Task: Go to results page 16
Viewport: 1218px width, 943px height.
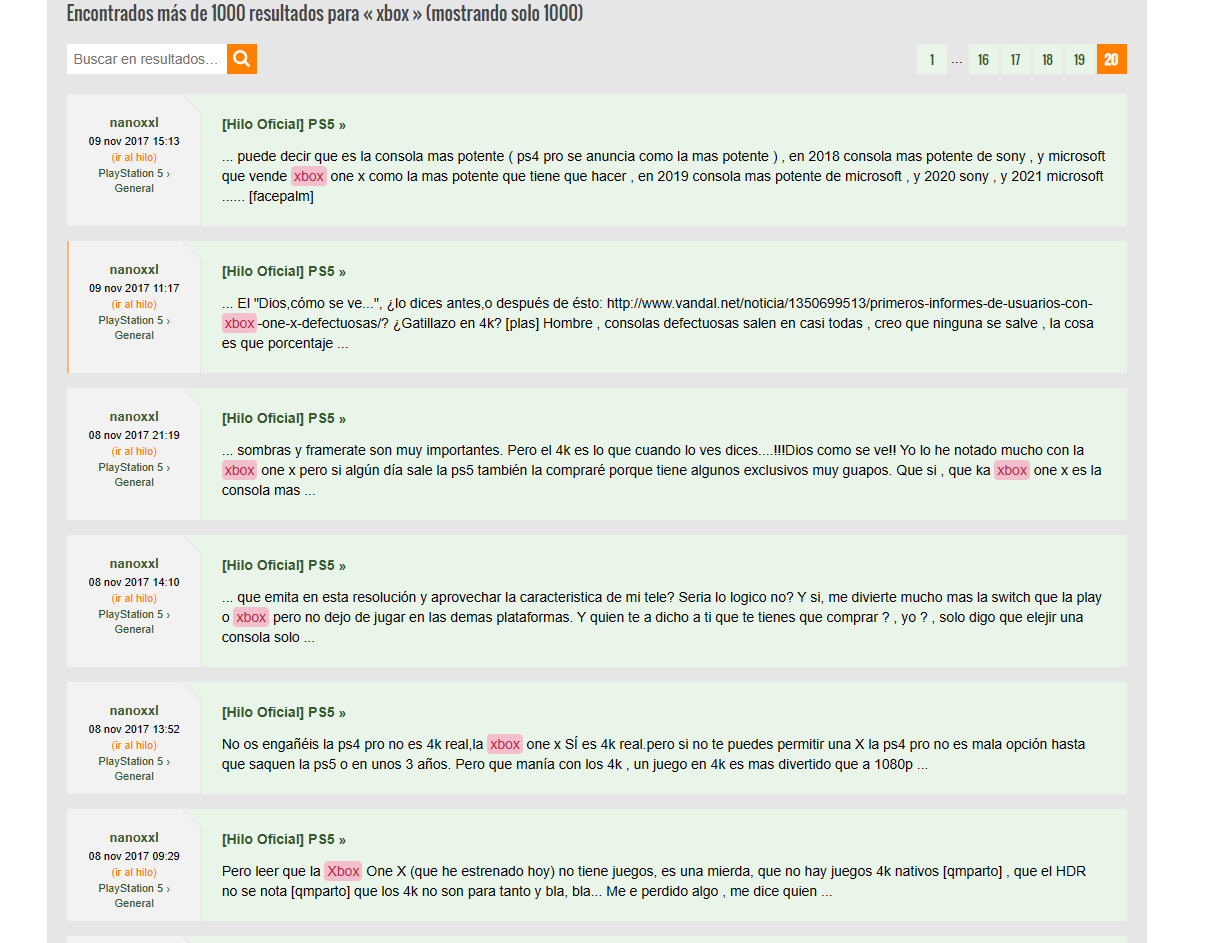Action: [983, 59]
